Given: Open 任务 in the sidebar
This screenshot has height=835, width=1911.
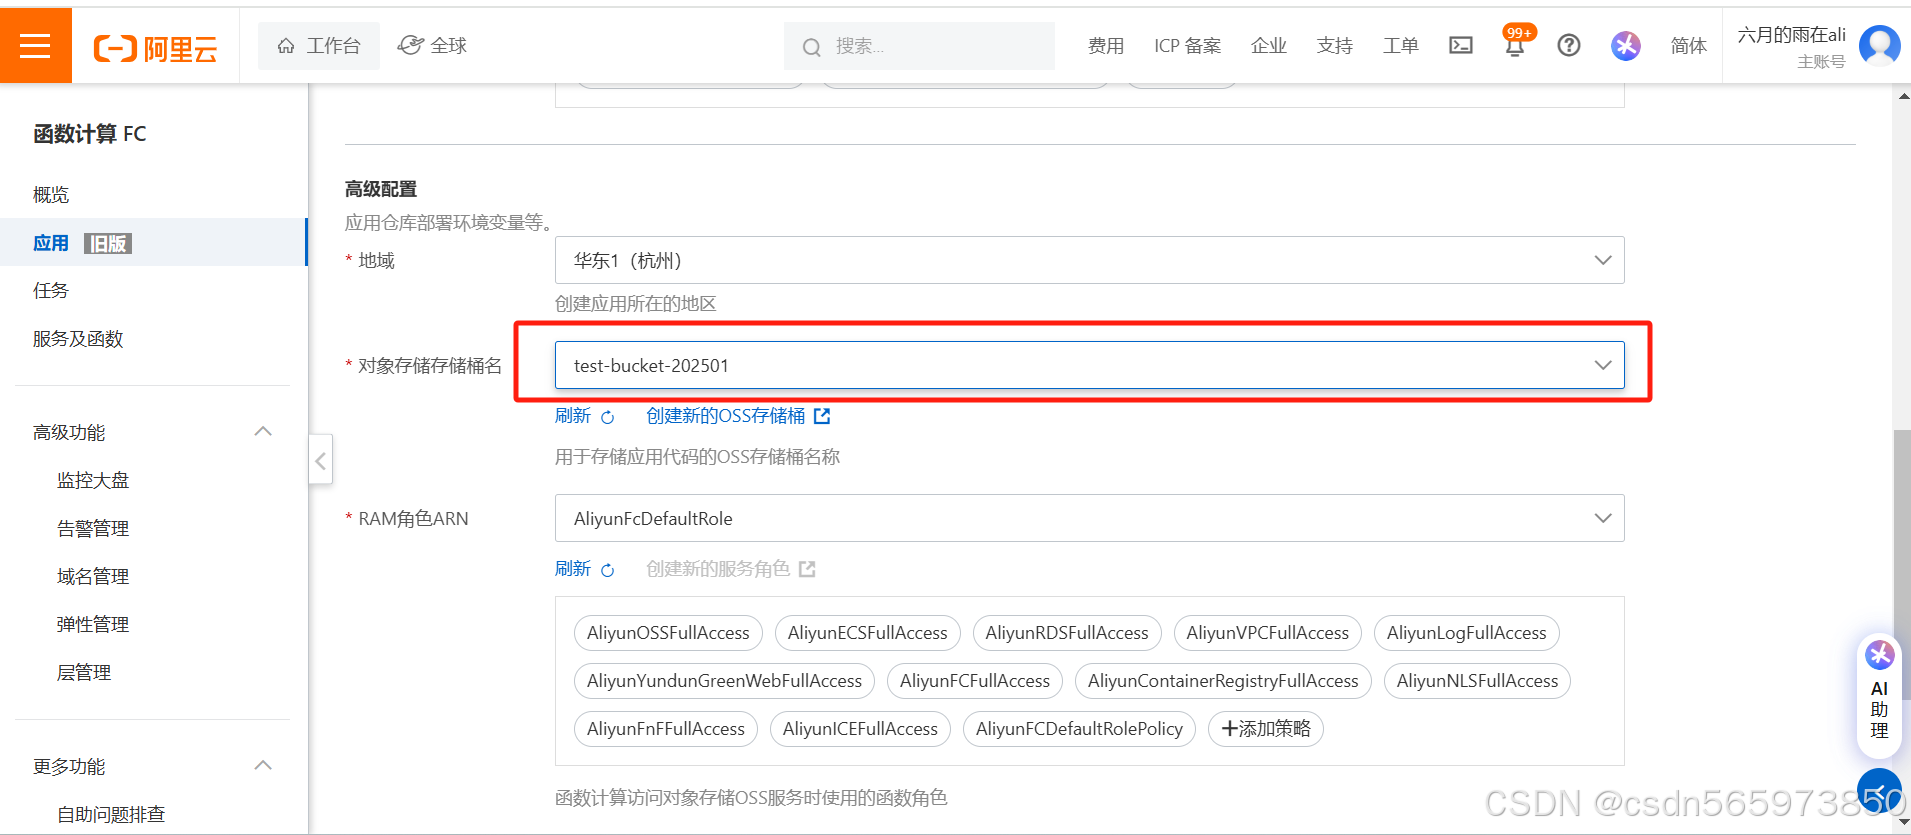Looking at the screenshot, I should point(51,291).
